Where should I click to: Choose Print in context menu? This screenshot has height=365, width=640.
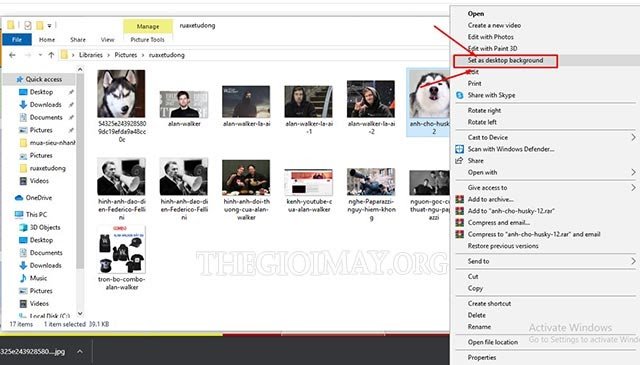tap(475, 83)
